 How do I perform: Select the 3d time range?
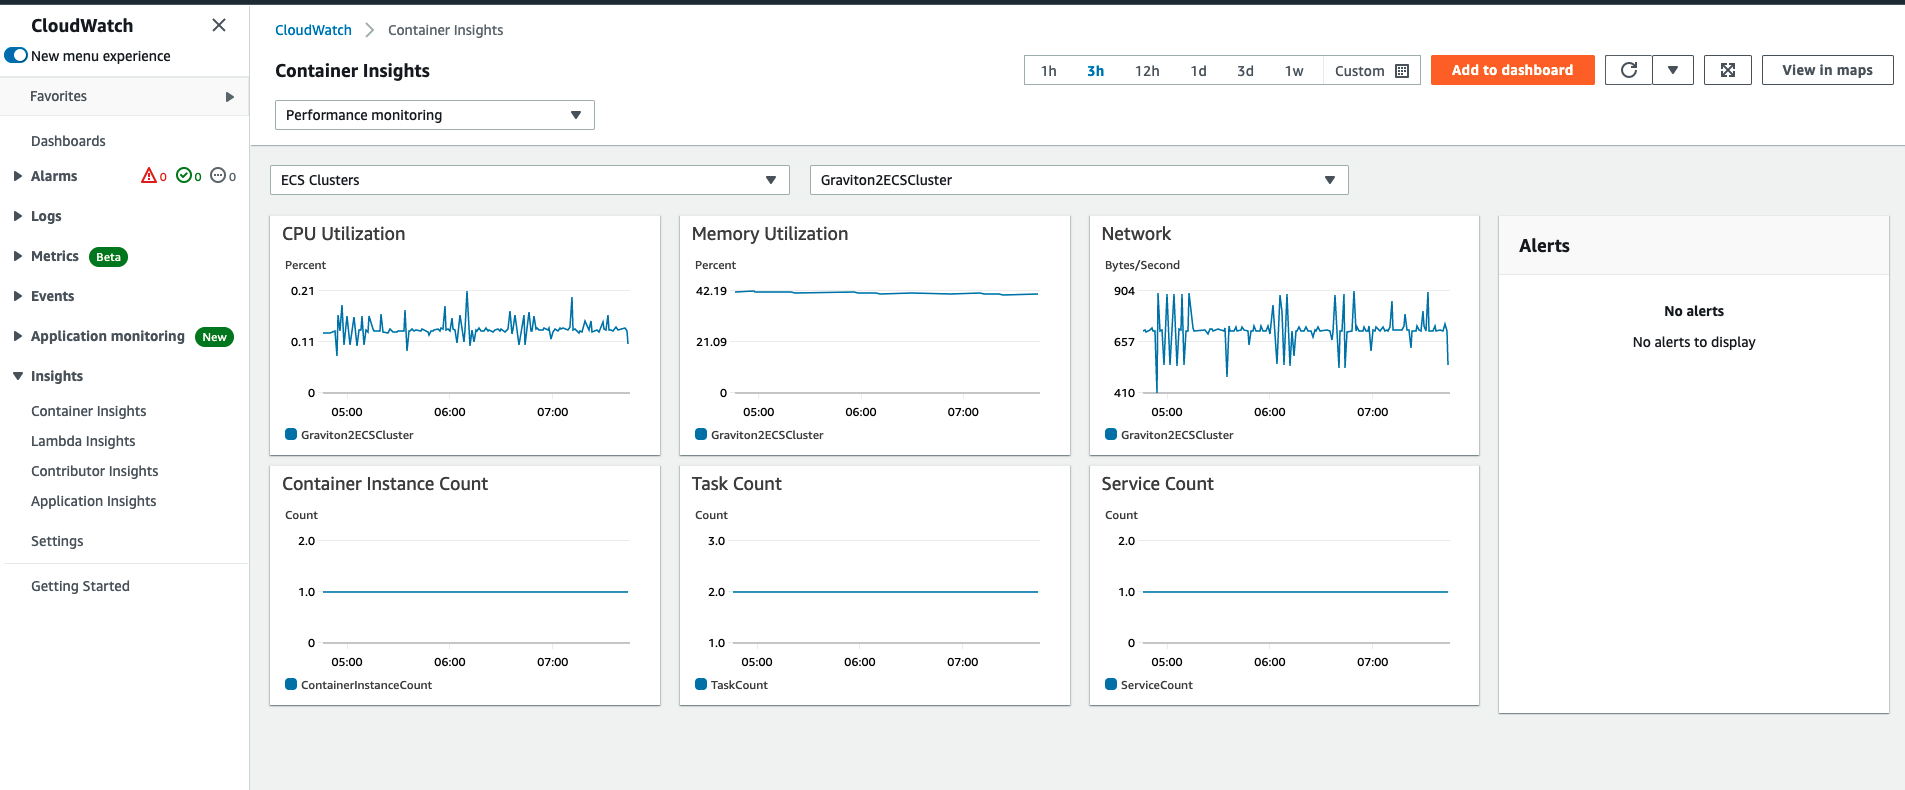[x=1245, y=71]
